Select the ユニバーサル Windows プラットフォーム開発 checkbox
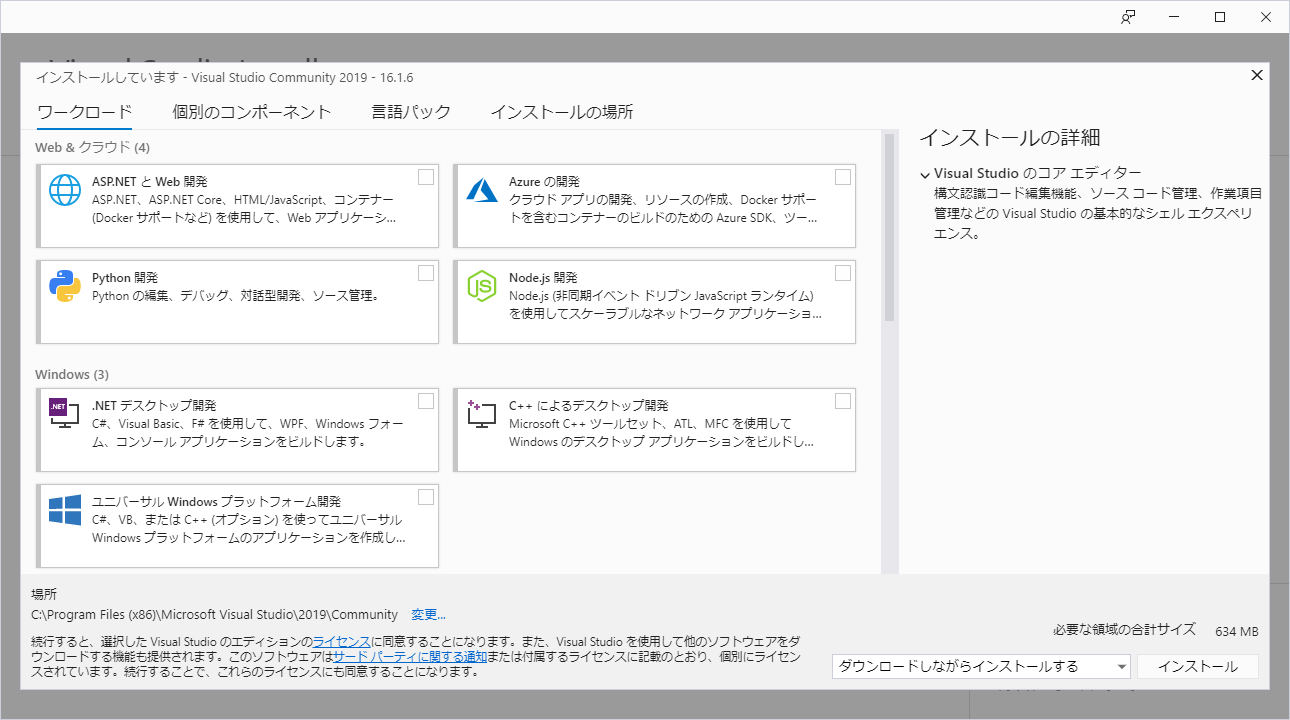 pyautogui.click(x=426, y=497)
